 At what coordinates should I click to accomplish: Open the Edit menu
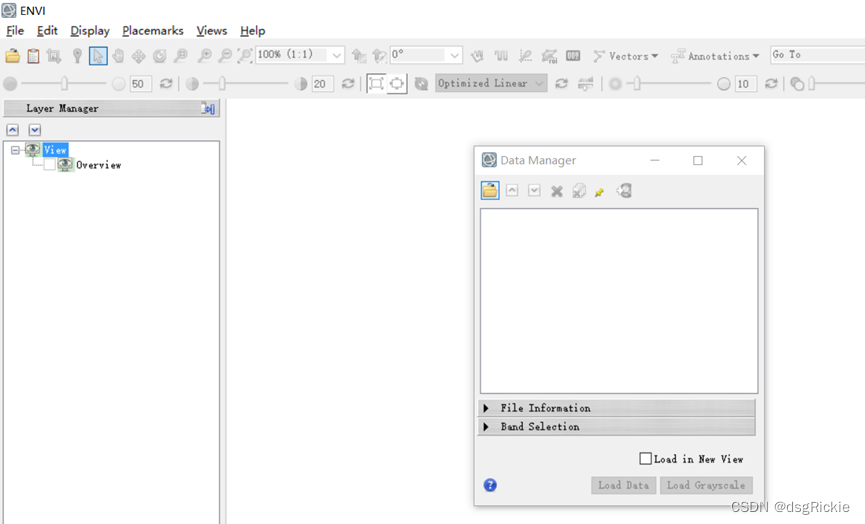pos(47,31)
